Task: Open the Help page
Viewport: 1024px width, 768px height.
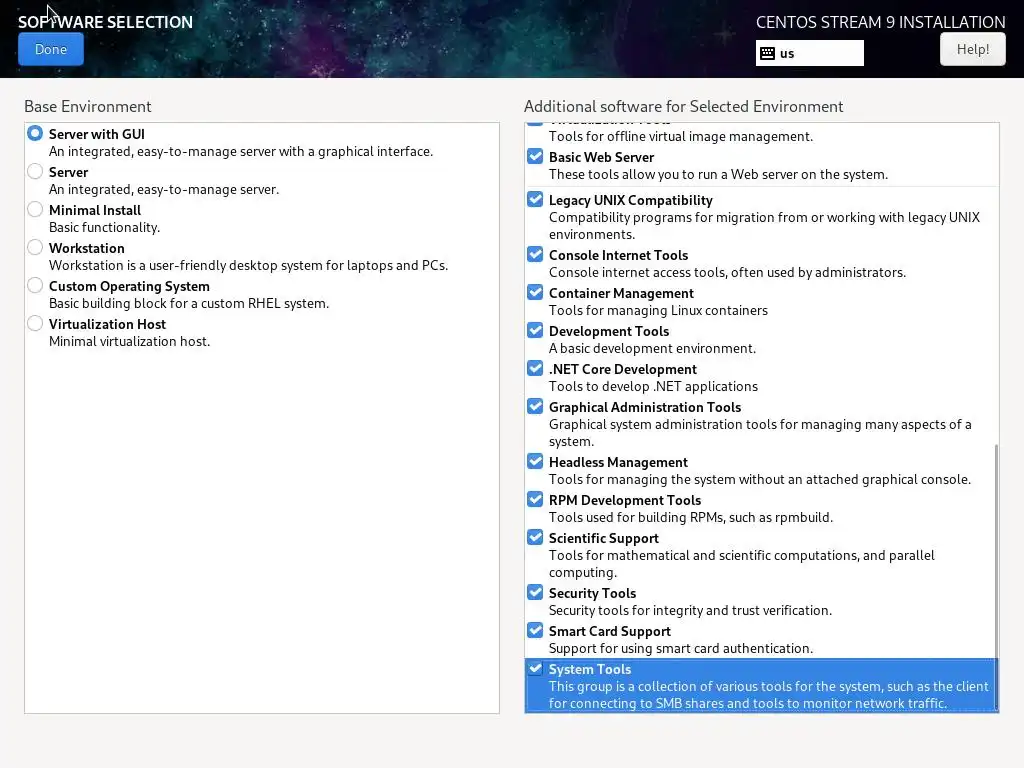Action: (x=972, y=49)
